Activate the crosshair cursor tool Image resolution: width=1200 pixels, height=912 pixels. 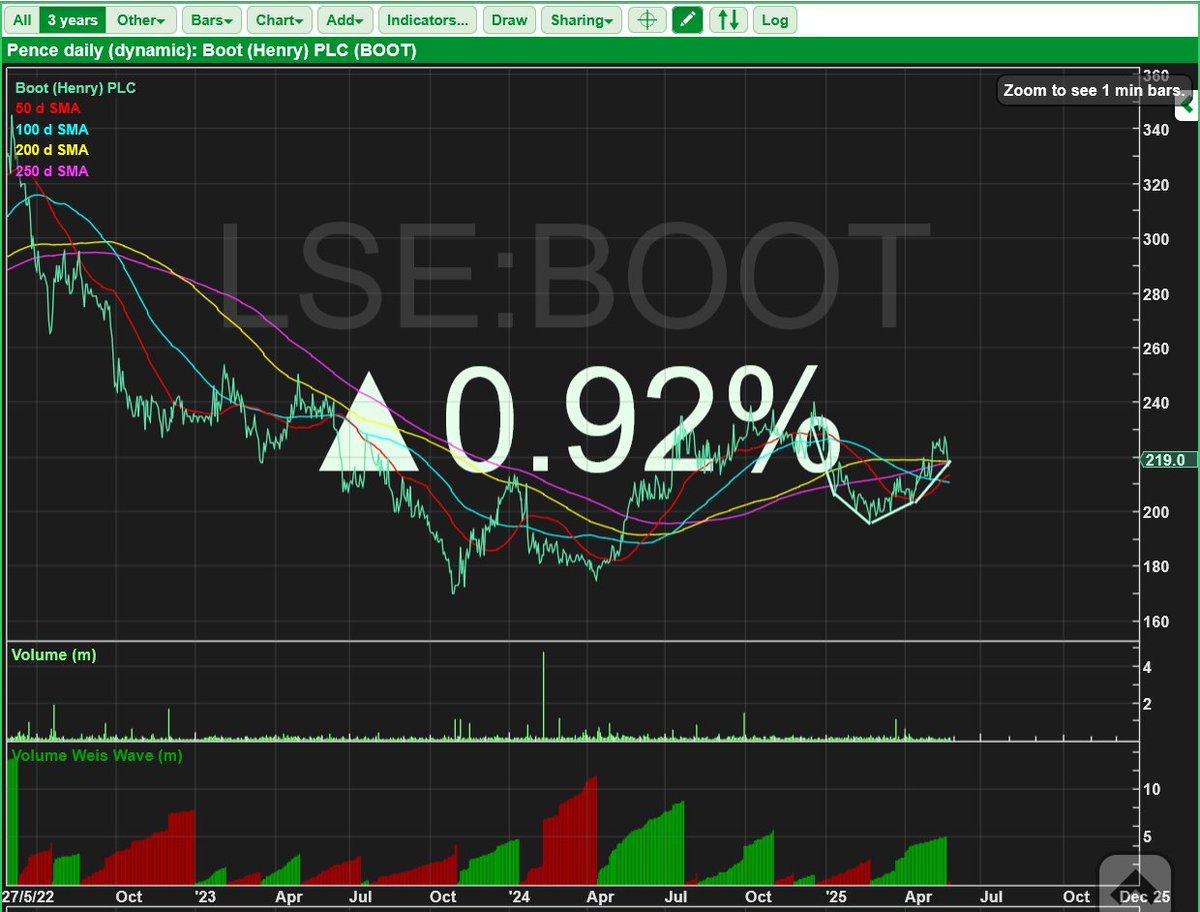(646, 19)
